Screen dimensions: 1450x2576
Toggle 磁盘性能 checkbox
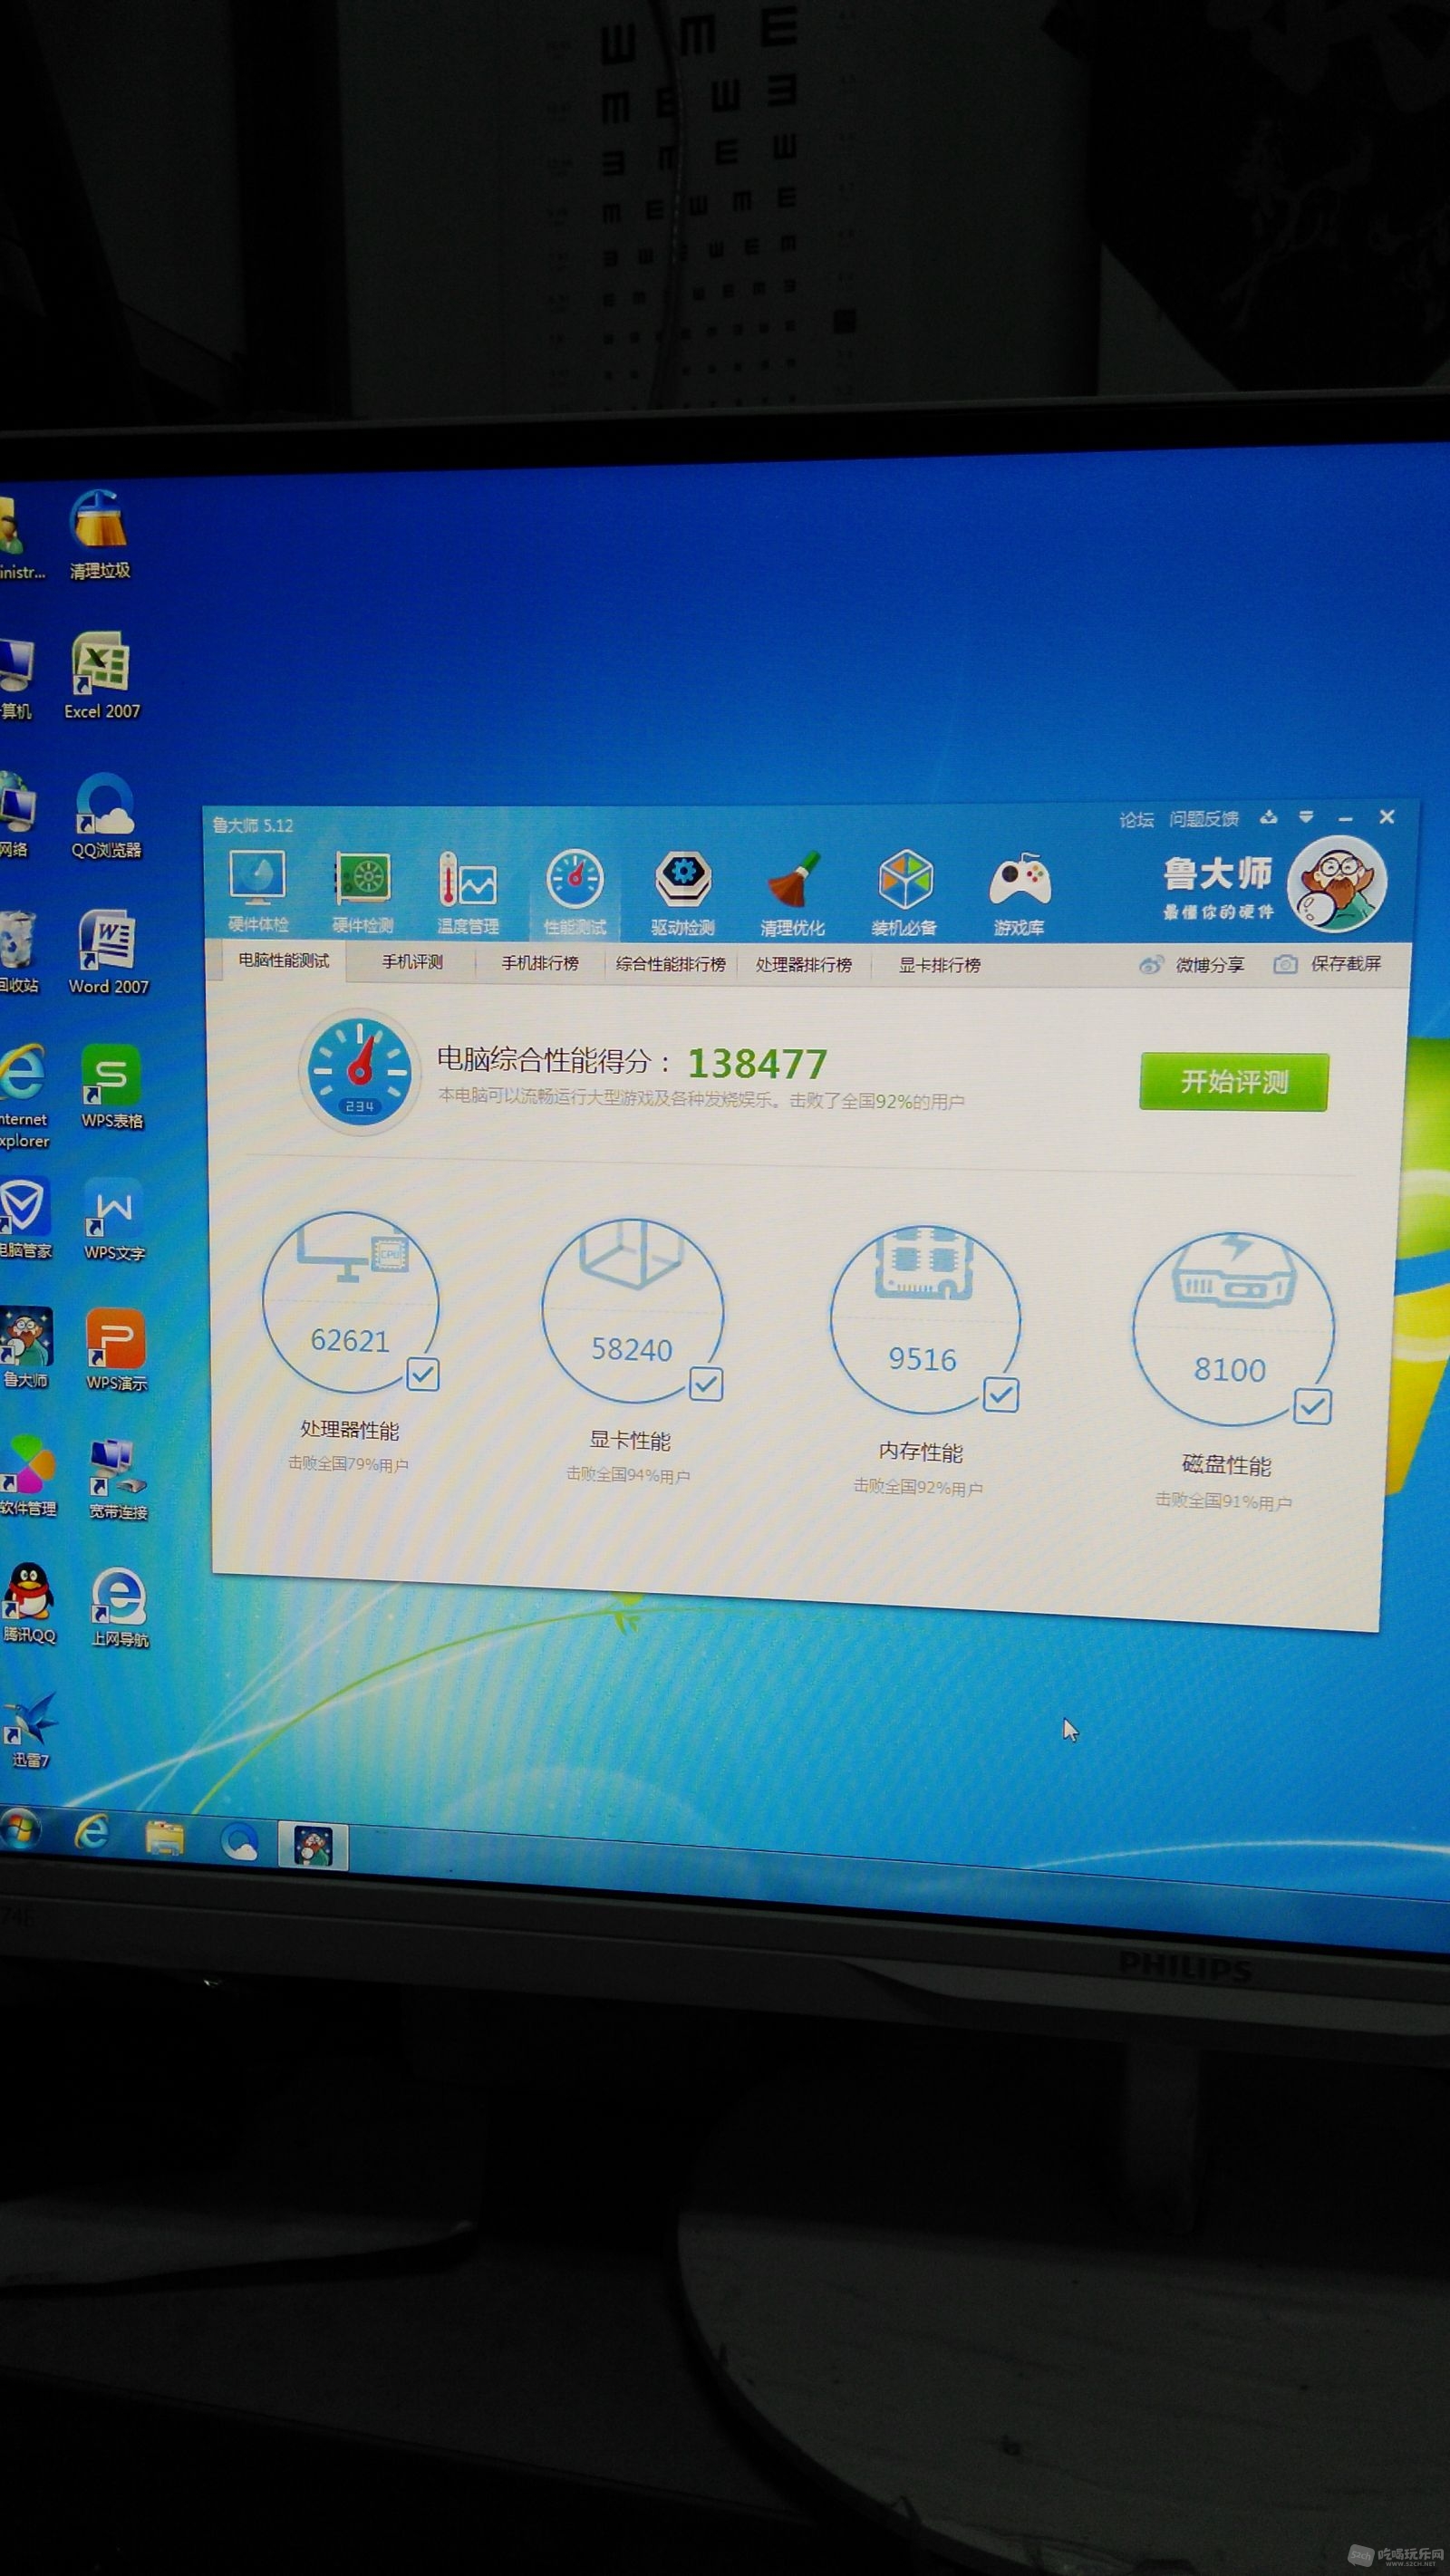pyautogui.click(x=1312, y=1407)
